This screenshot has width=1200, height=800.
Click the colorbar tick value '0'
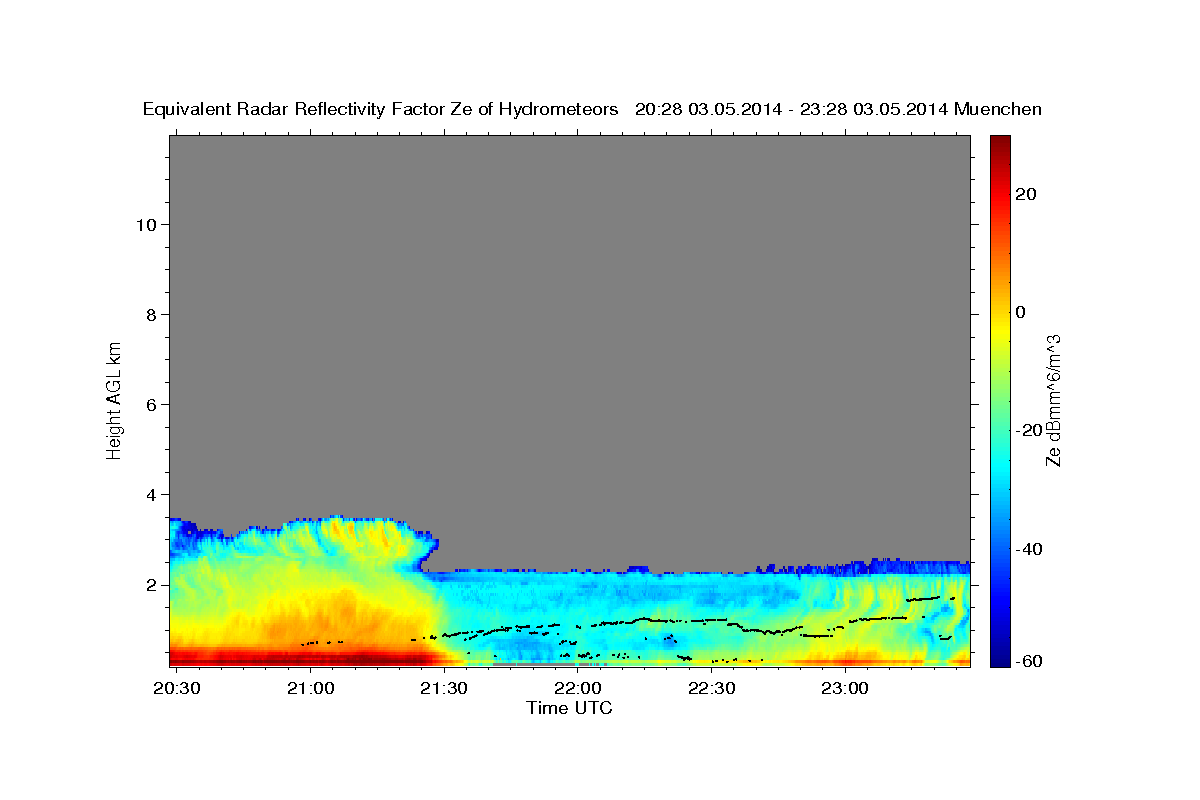coord(1020,312)
